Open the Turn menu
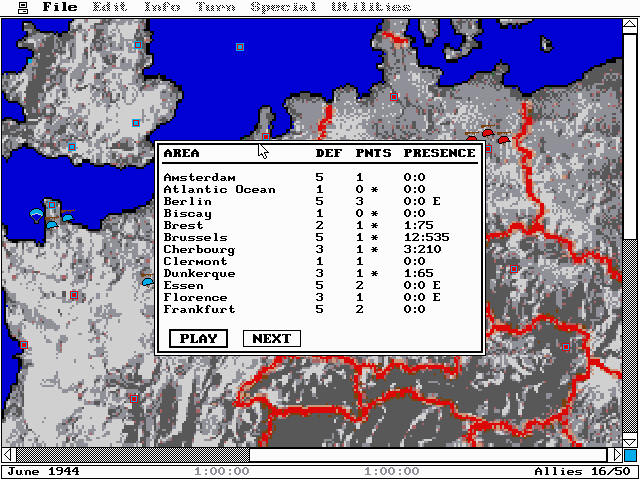 pos(216,7)
